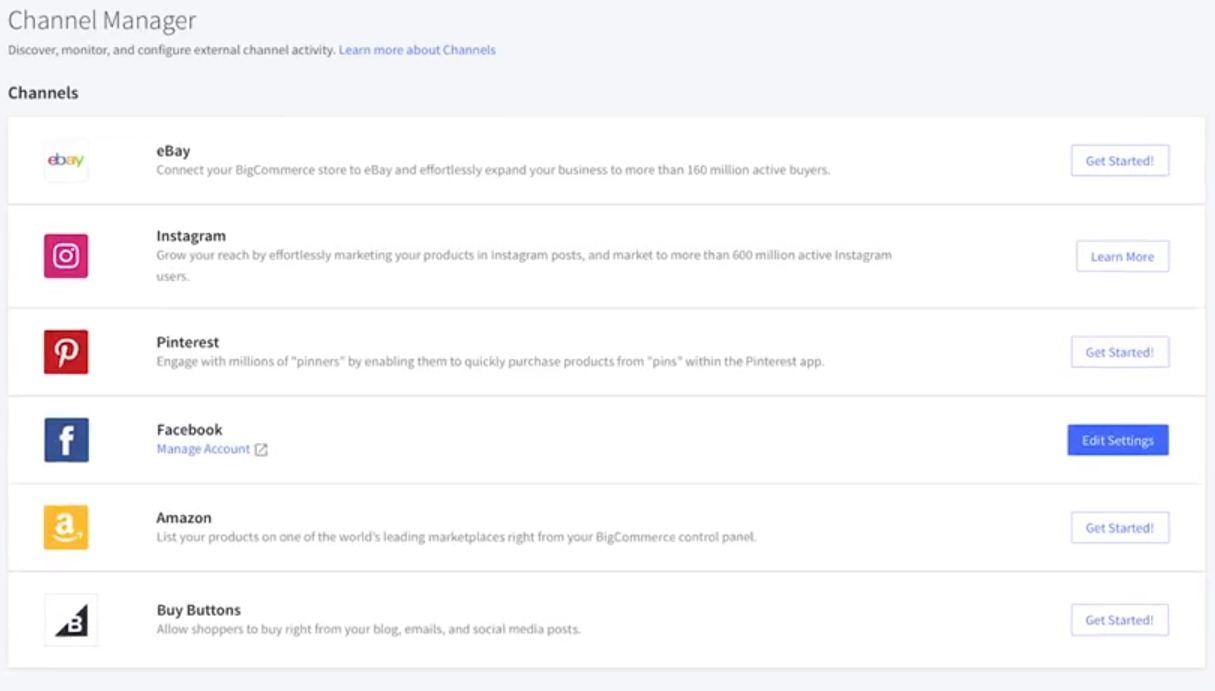Click Buy Buttons description about blog and emails
The height and width of the screenshot is (691, 1215).
point(368,629)
